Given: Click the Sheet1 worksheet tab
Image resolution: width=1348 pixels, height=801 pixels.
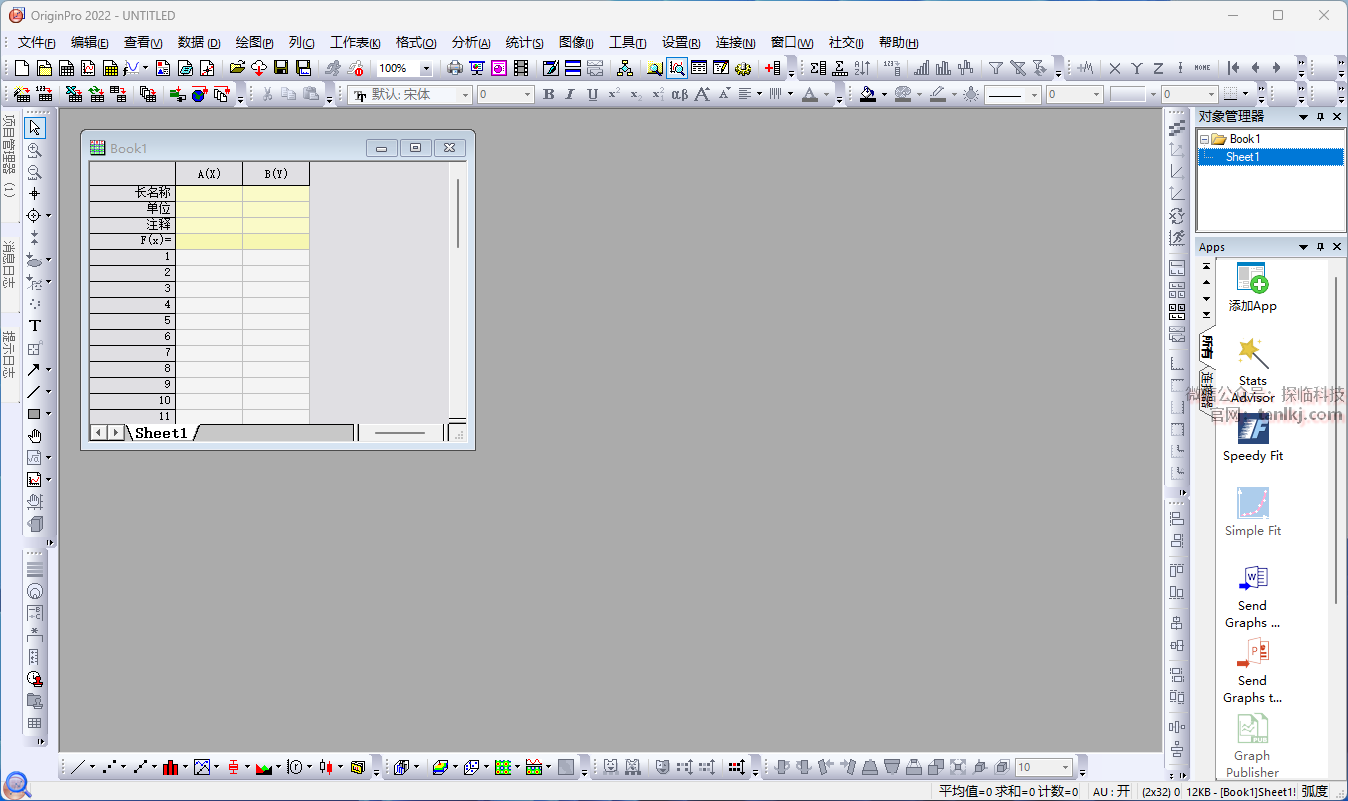Looking at the screenshot, I should (x=161, y=433).
